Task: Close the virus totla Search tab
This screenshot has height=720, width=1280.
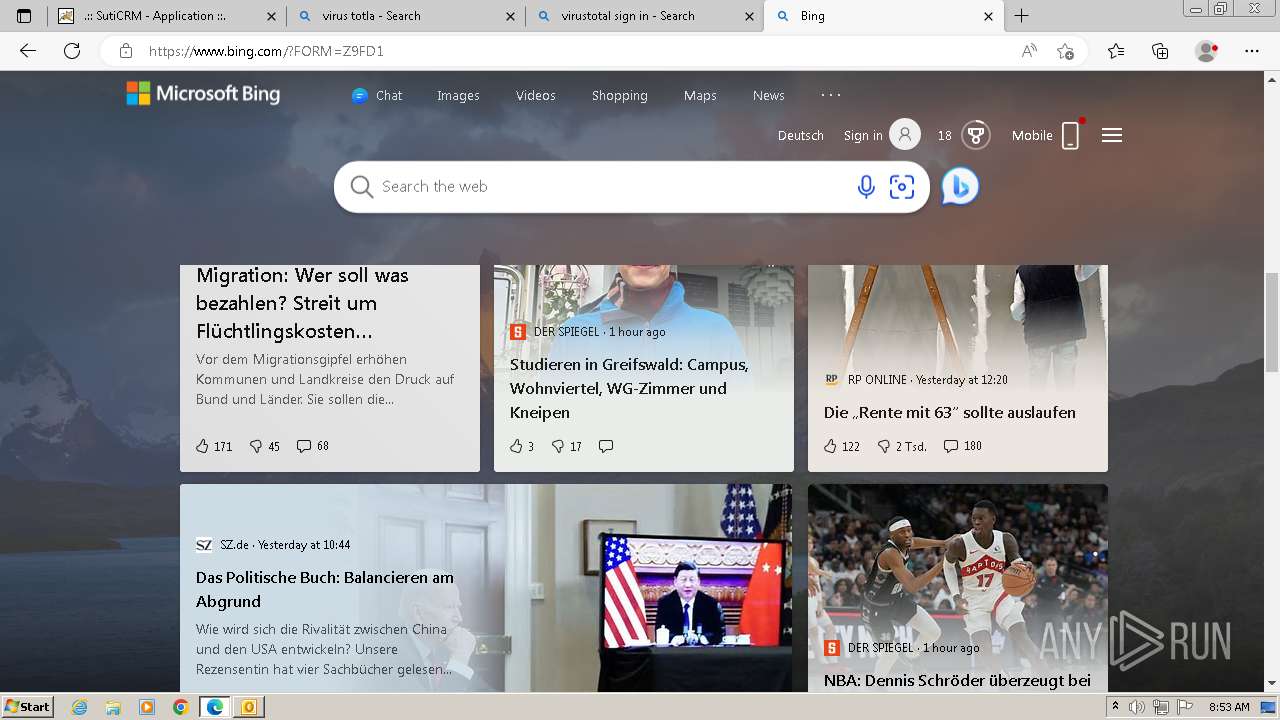Action: [x=511, y=16]
